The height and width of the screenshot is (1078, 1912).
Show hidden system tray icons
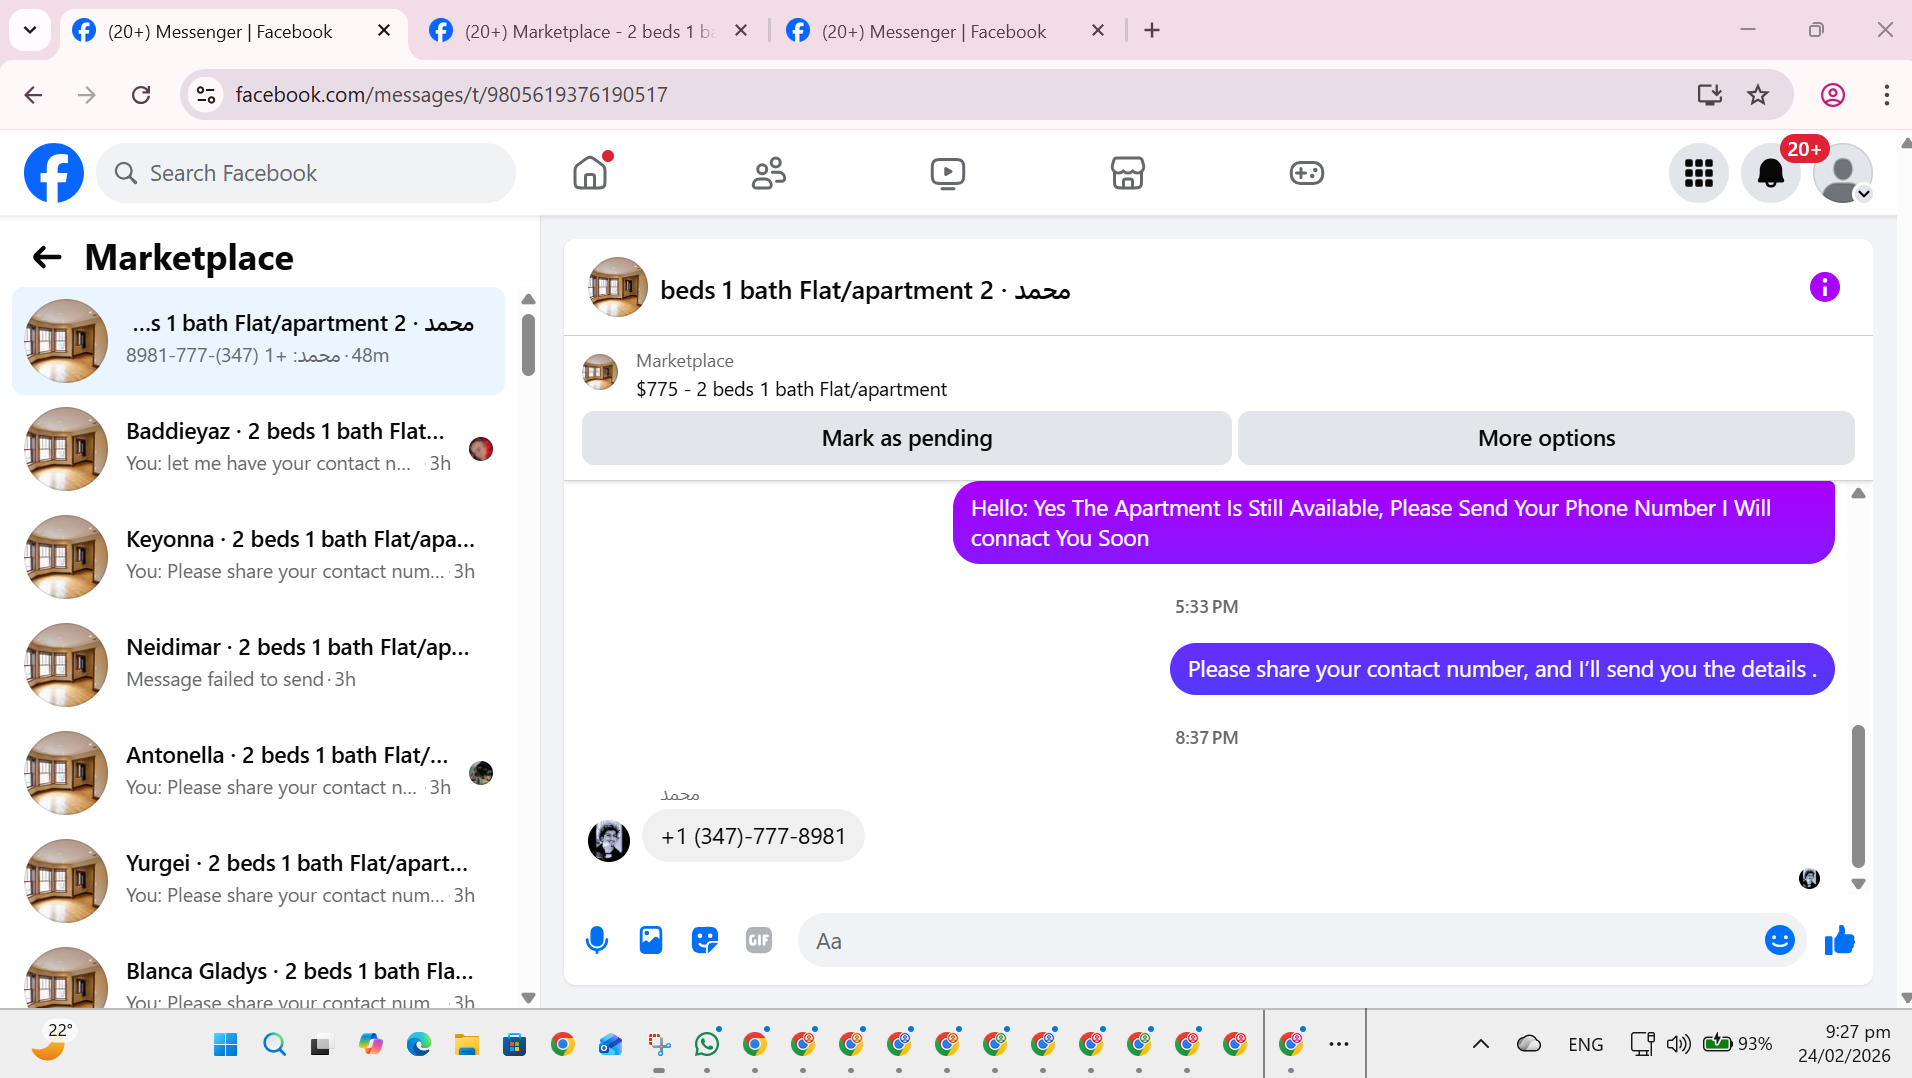click(1480, 1044)
